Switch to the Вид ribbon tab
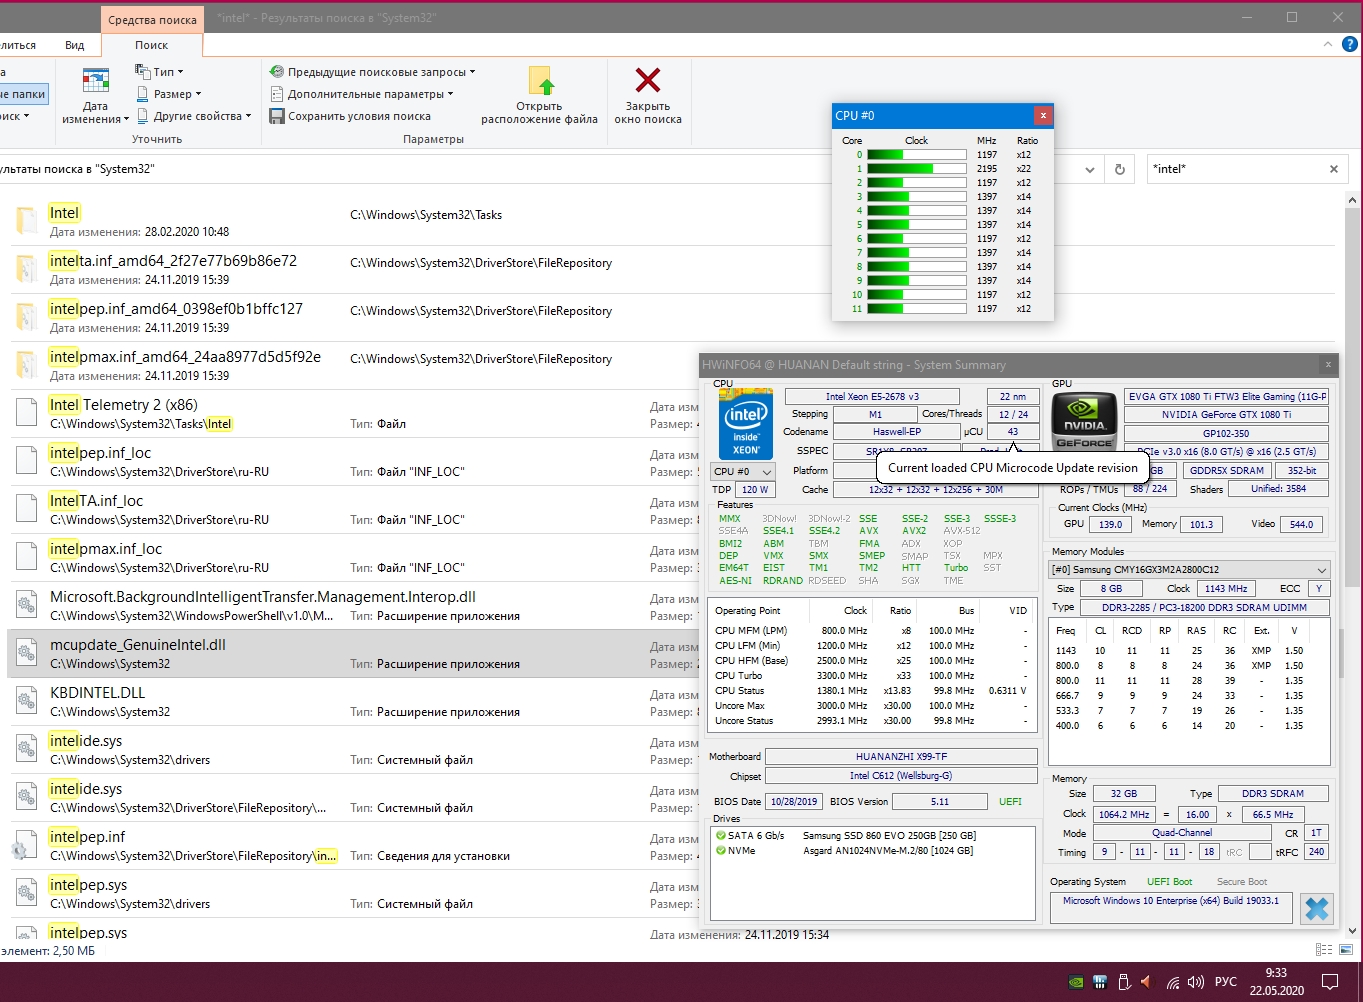Viewport: 1363px width, 1002px height. click(x=75, y=45)
